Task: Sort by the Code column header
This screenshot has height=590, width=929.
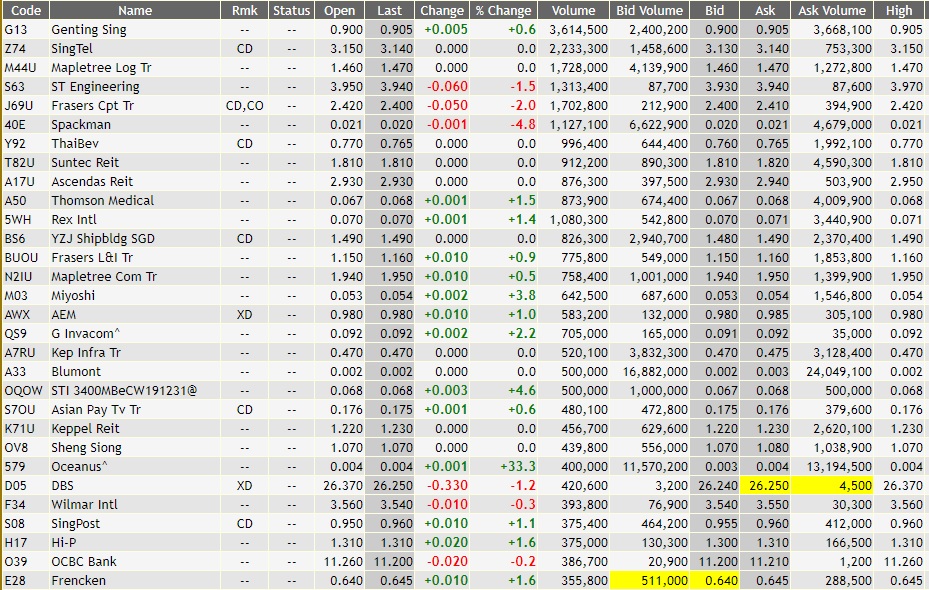Action: (25, 10)
